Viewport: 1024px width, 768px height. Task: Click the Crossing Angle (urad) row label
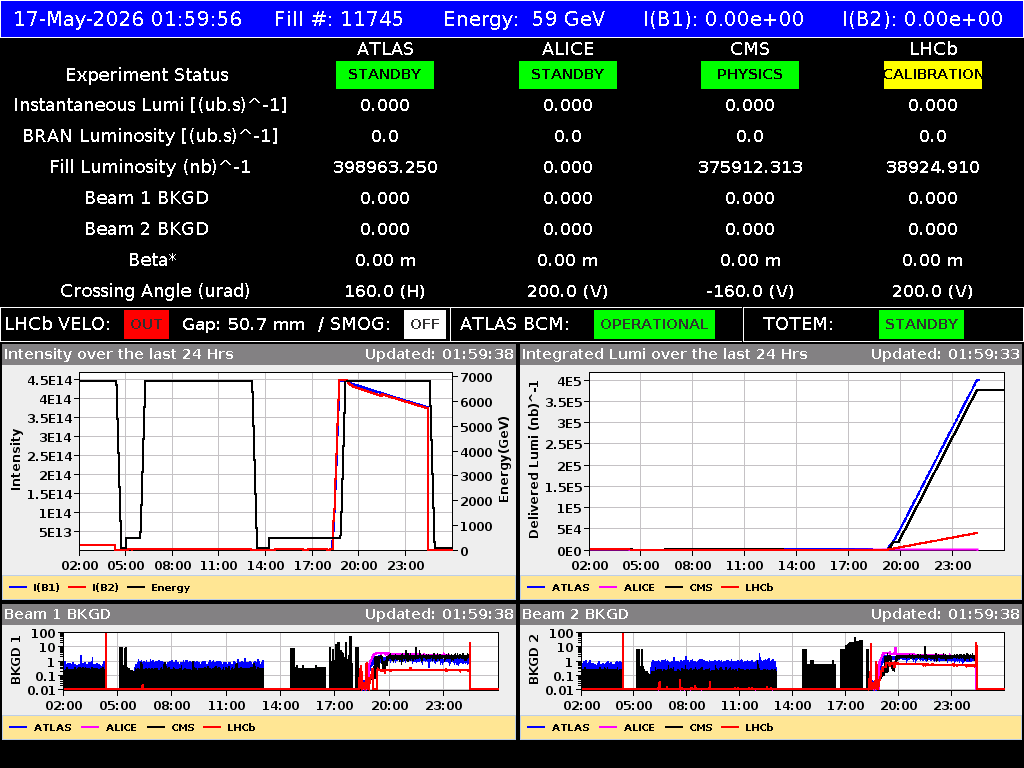[x=155, y=291]
